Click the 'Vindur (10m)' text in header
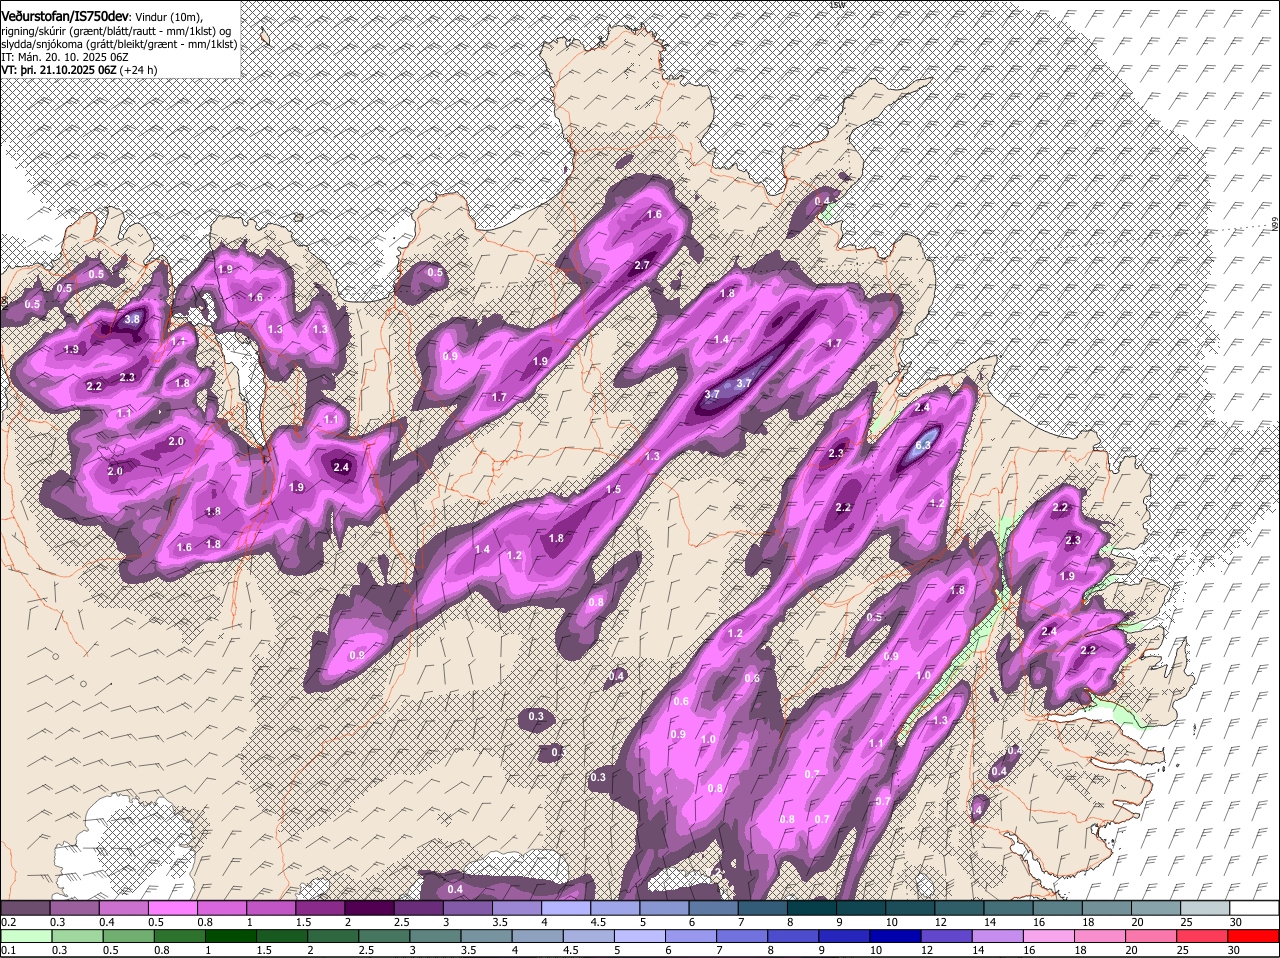This screenshot has width=1280, height=958. [x=169, y=17]
